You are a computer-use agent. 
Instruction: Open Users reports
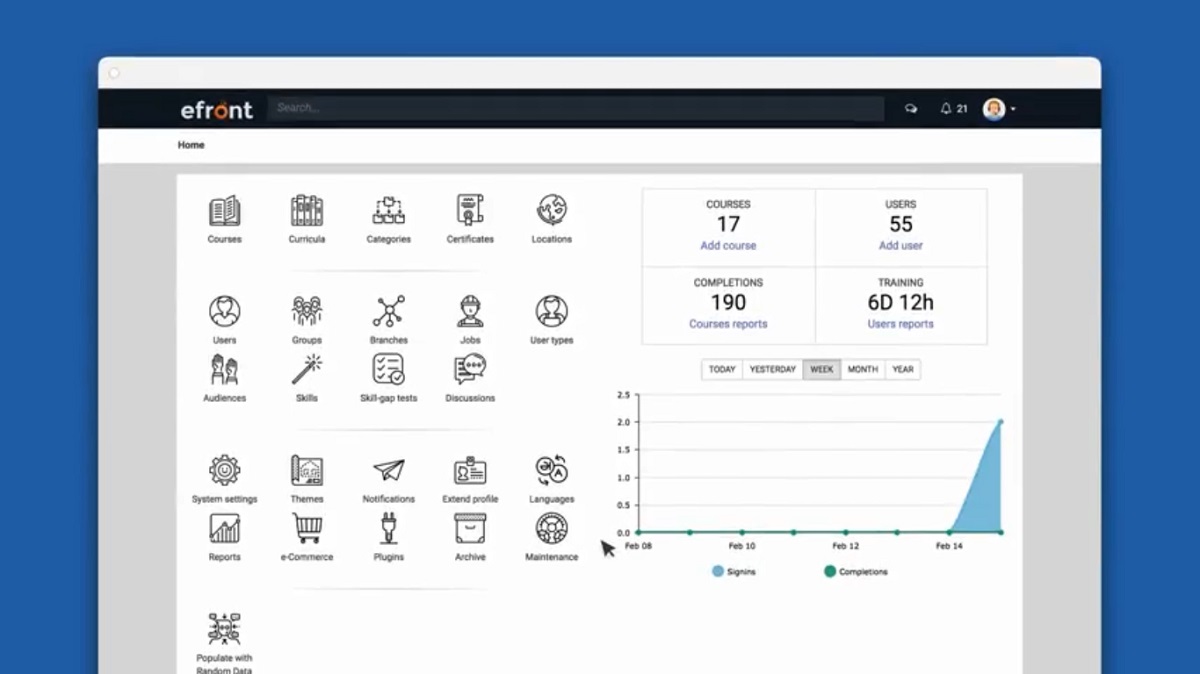point(900,323)
